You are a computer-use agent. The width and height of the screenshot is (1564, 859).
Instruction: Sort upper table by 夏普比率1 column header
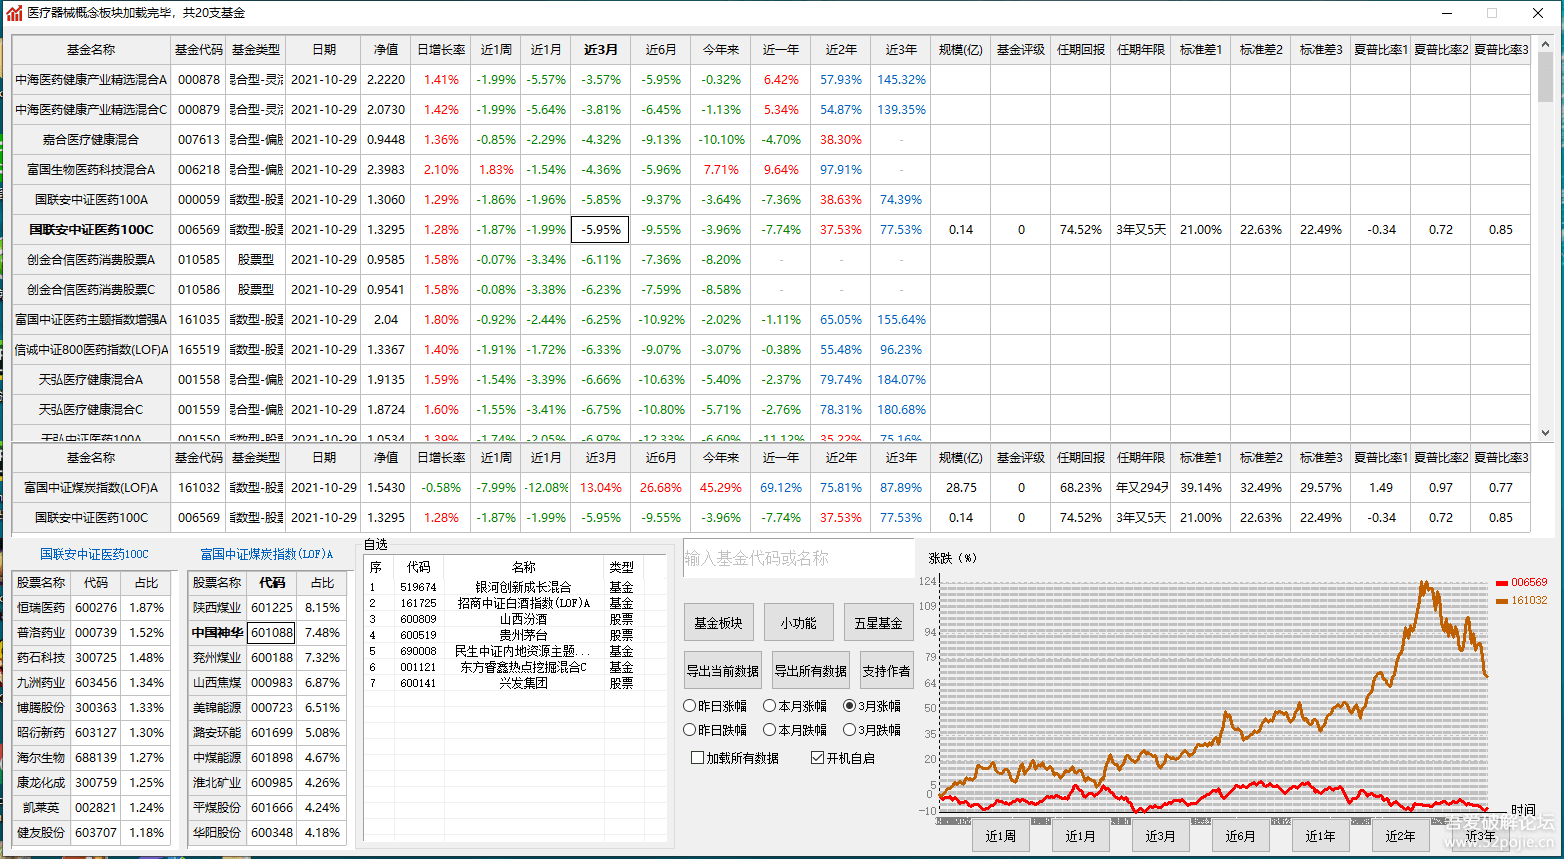click(1381, 49)
